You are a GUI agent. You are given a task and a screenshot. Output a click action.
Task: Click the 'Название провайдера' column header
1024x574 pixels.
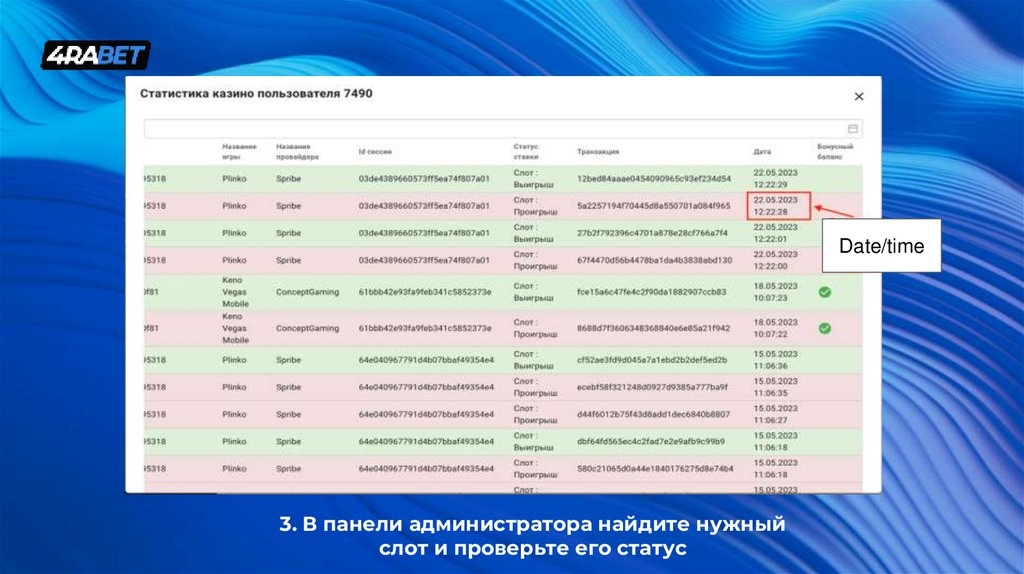[x=297, y=151]
